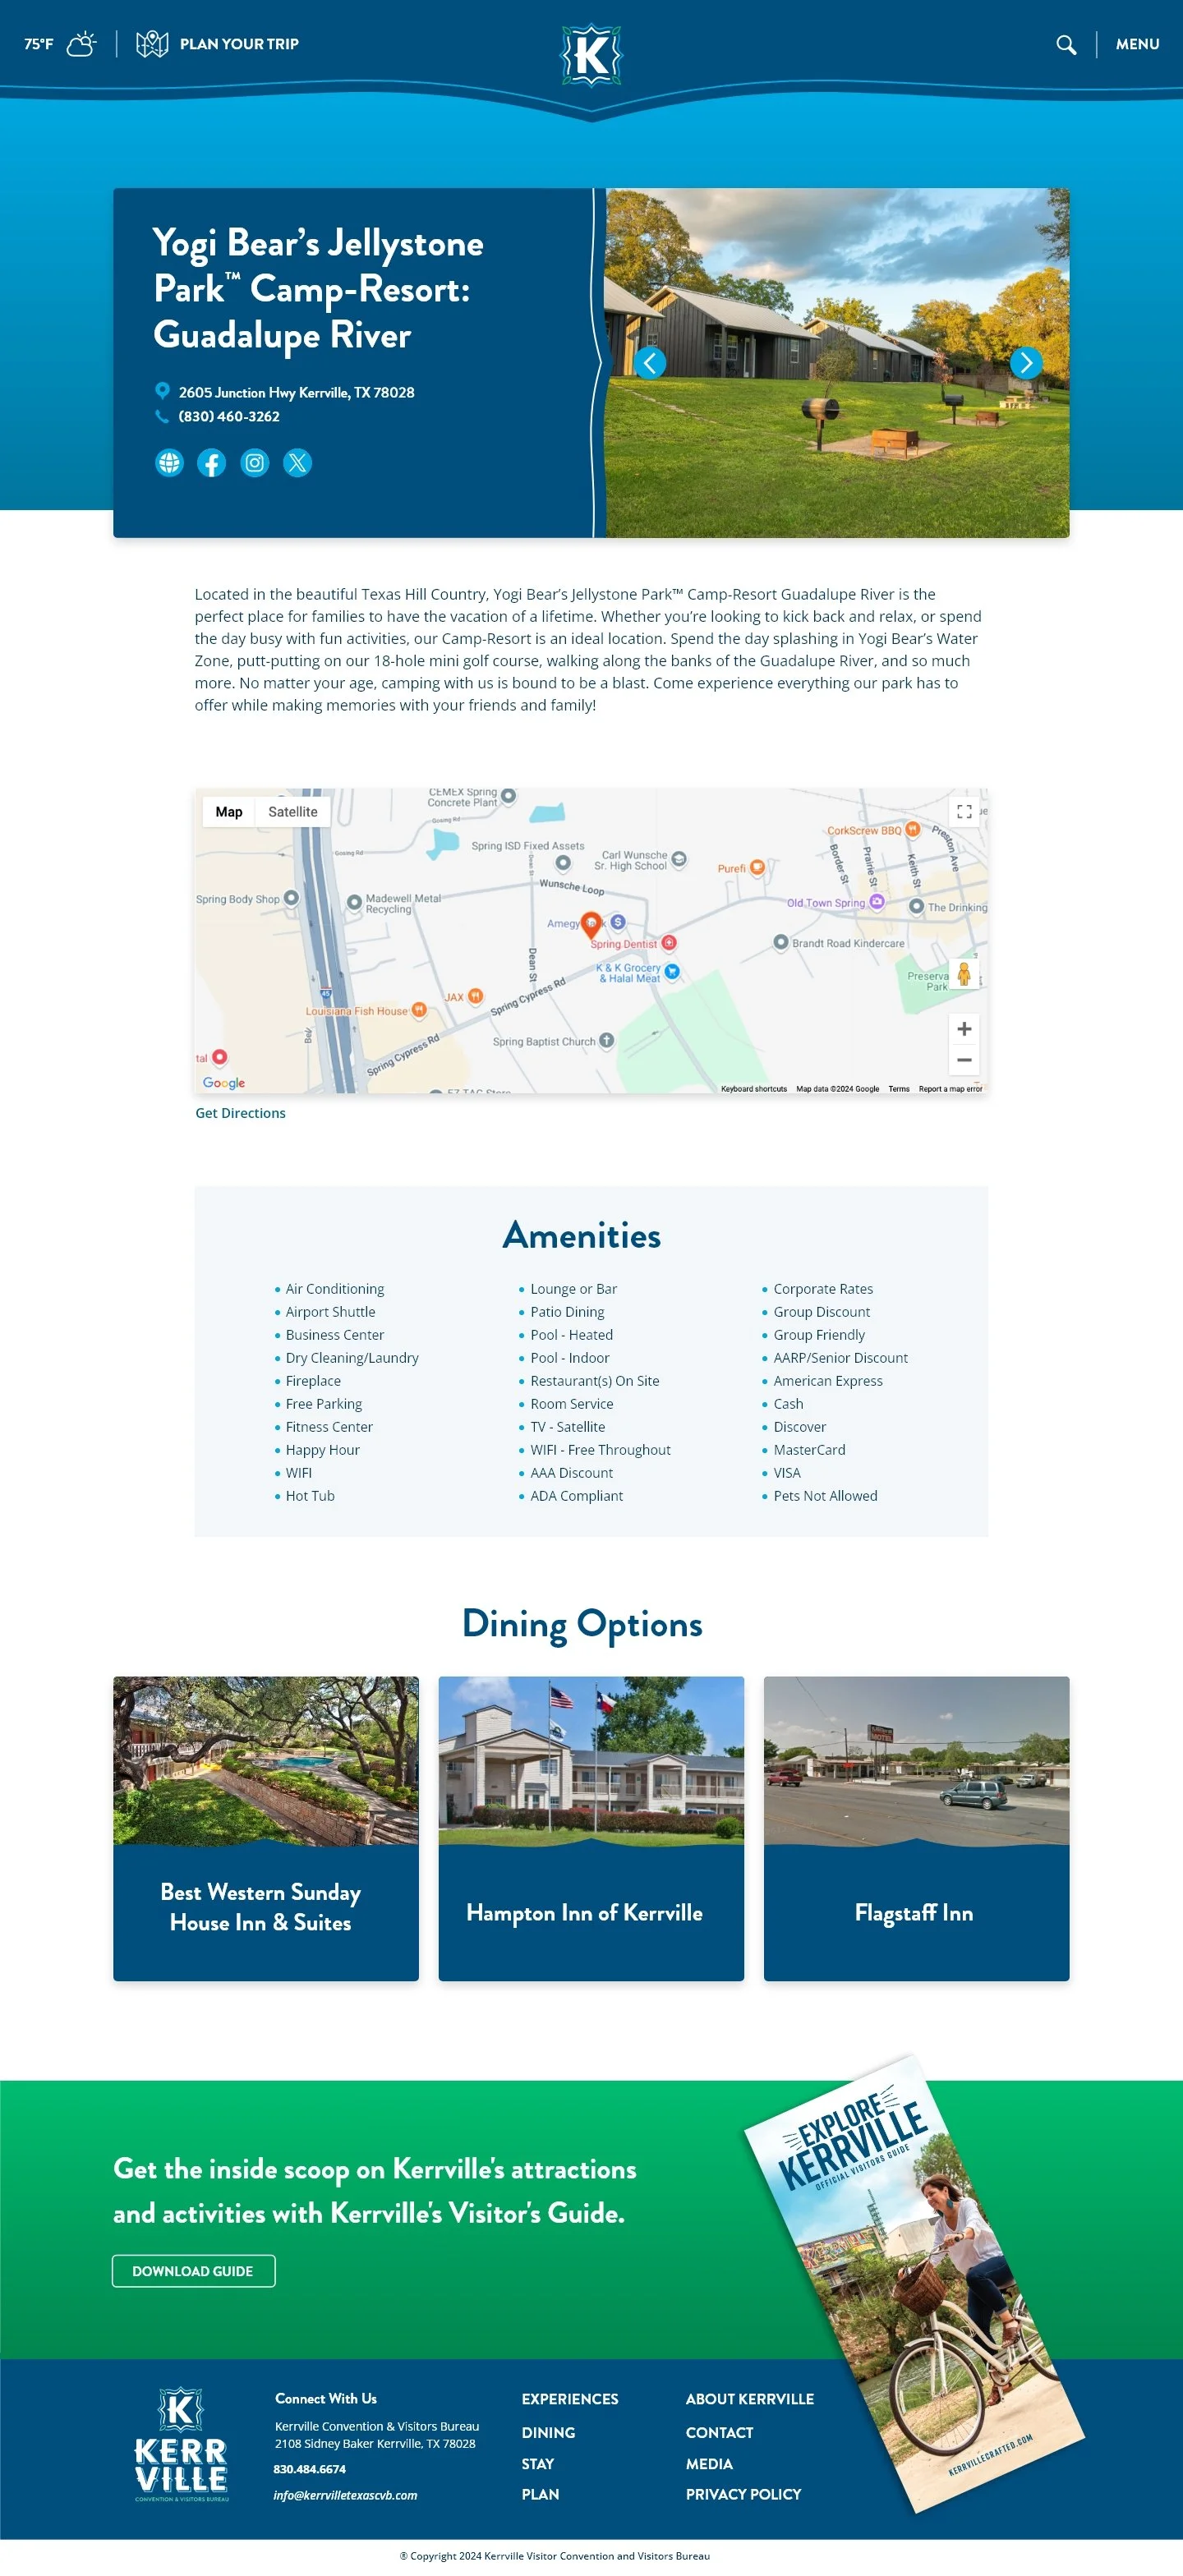1183x2576 pixels.
Task: Click the Hot Tub amenity
Action: [310, 1496]
